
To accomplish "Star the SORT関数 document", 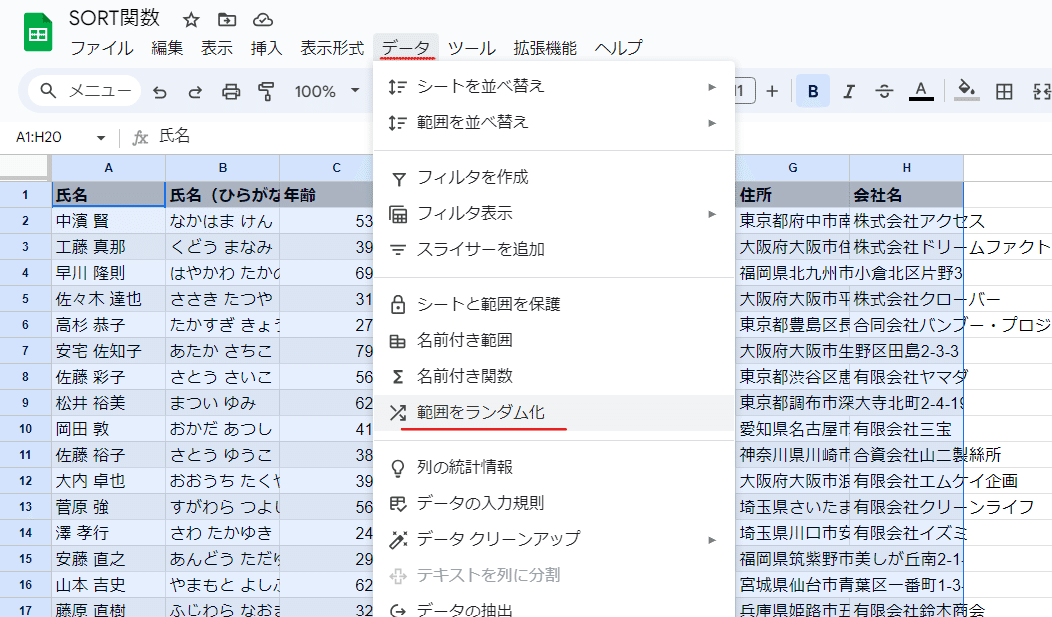I will point(191,20).
